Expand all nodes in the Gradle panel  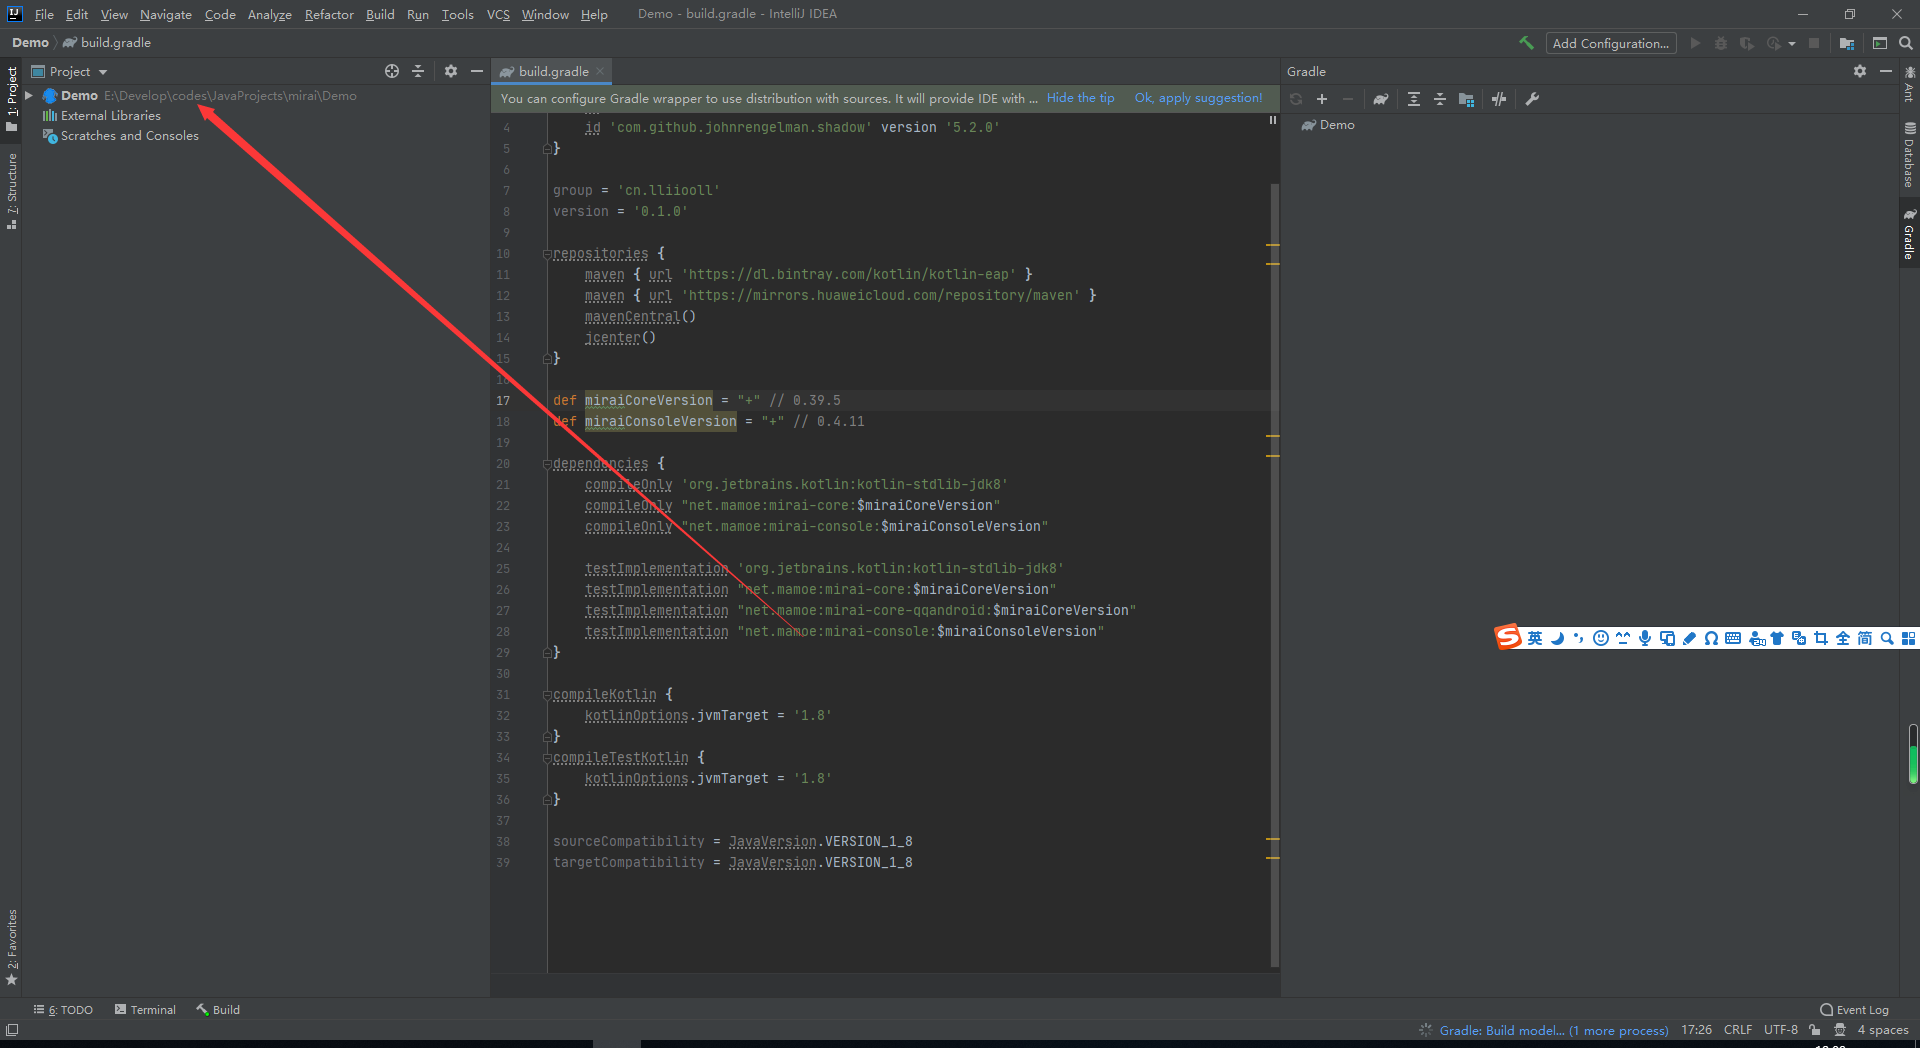pos(1413,99)
